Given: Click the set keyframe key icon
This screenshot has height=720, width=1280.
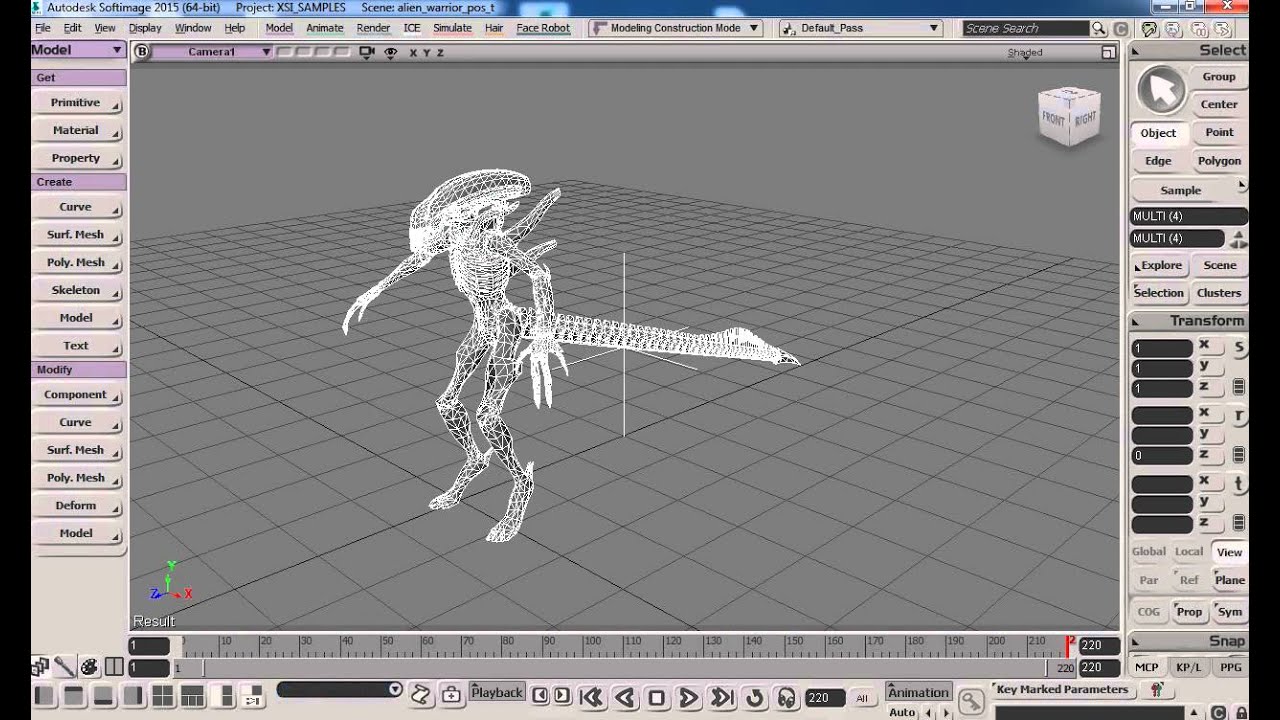Looking at the screenshot, I should [x=969, y=699].
